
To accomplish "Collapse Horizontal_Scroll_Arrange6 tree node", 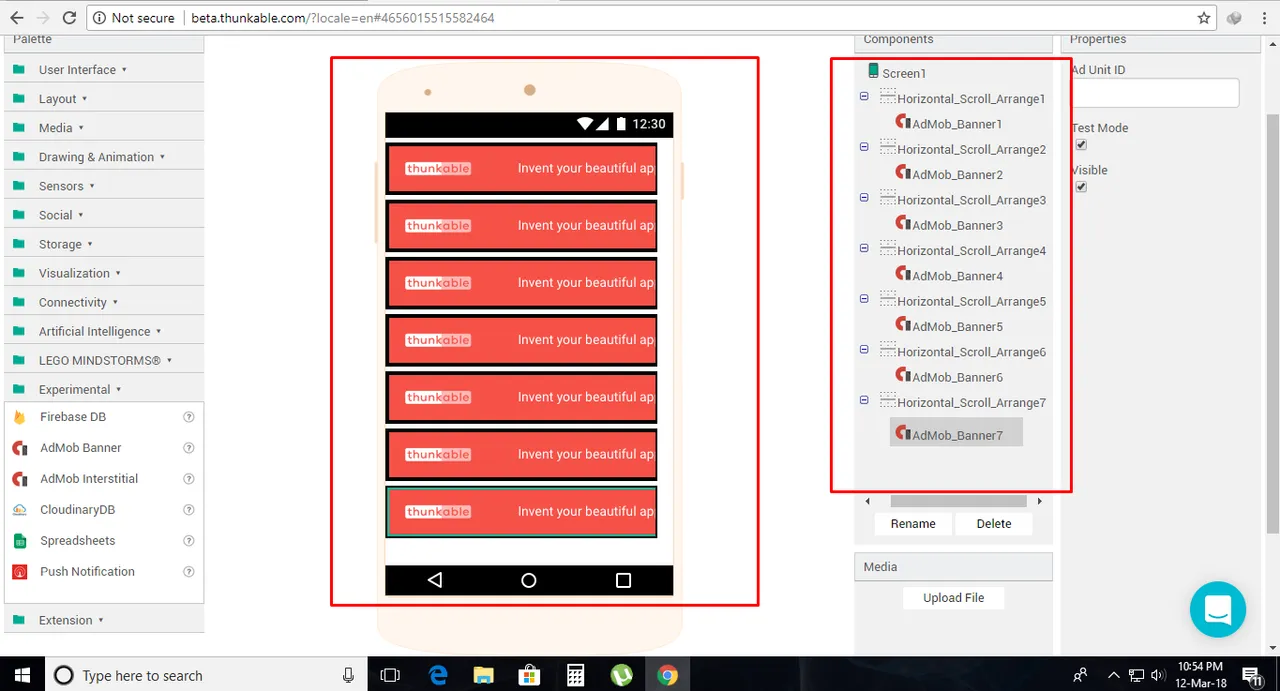I will click(x=864, y=349).
